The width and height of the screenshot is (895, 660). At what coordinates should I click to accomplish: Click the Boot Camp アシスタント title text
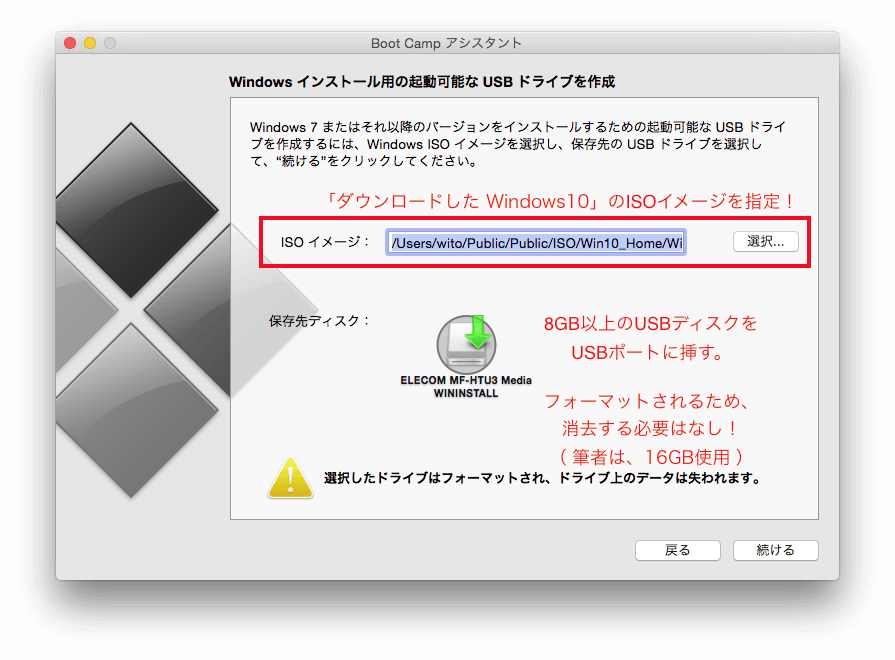(446, 43)
